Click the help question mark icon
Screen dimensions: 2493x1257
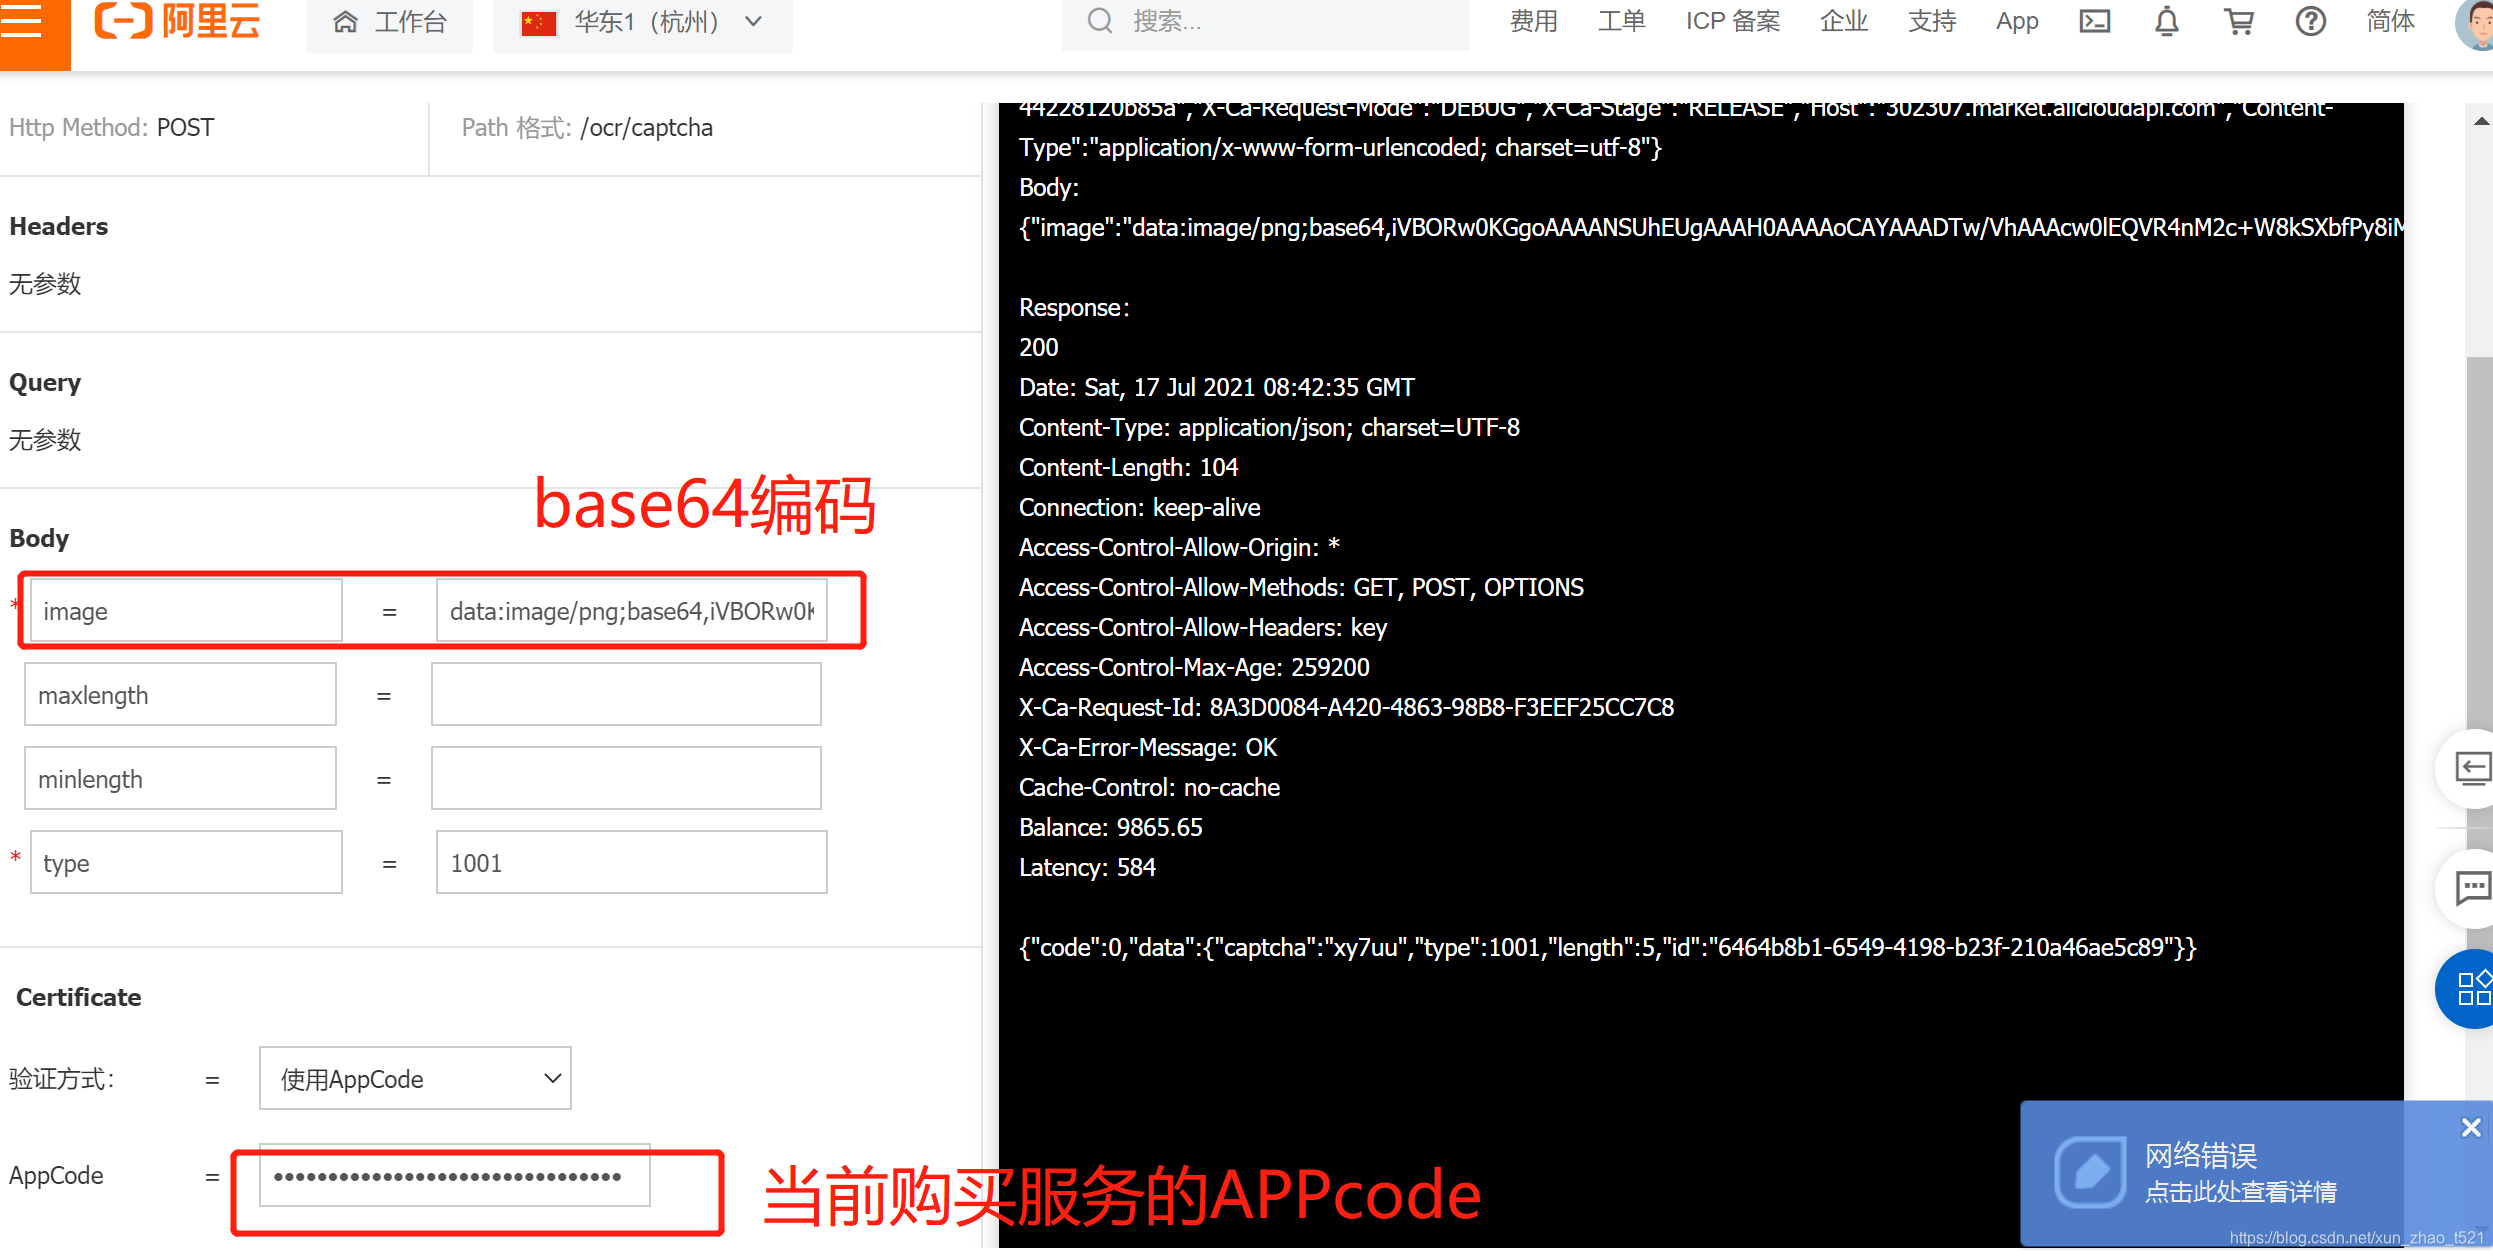pos(2310,22)
